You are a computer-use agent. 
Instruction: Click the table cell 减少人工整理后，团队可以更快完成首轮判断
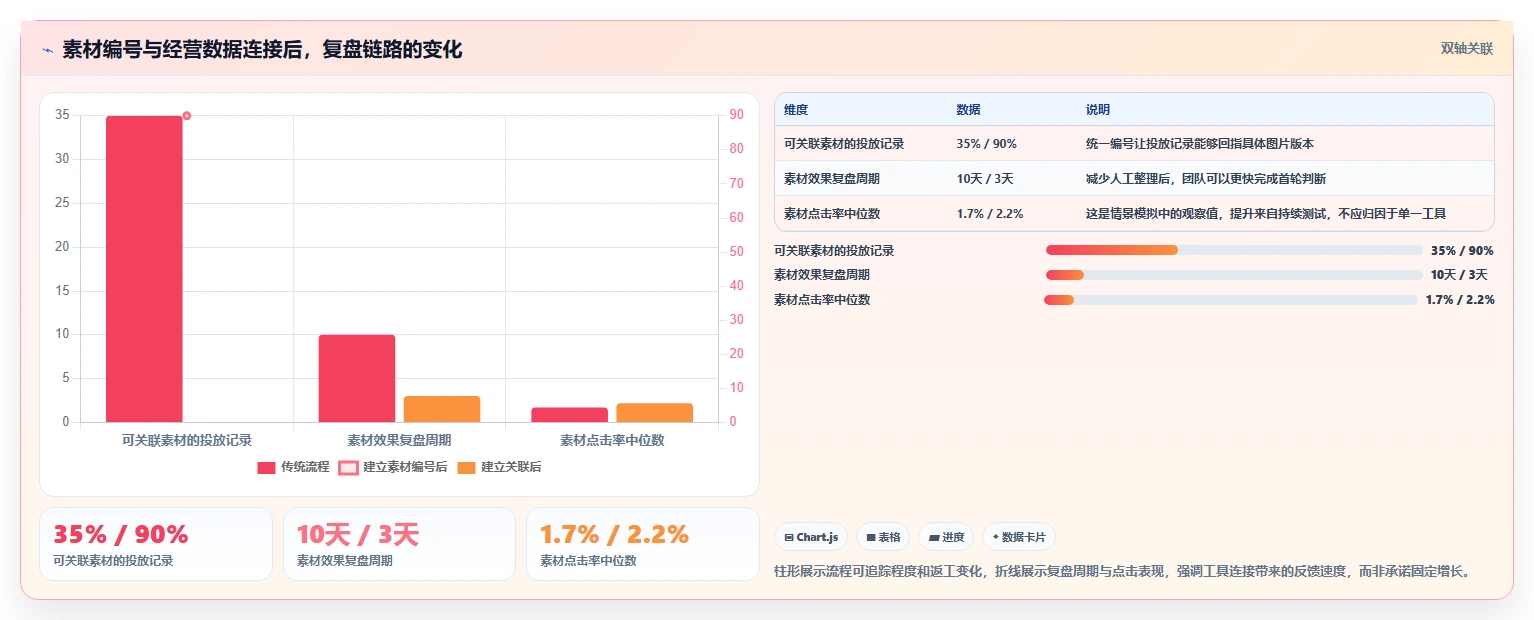click(1206, 179)
